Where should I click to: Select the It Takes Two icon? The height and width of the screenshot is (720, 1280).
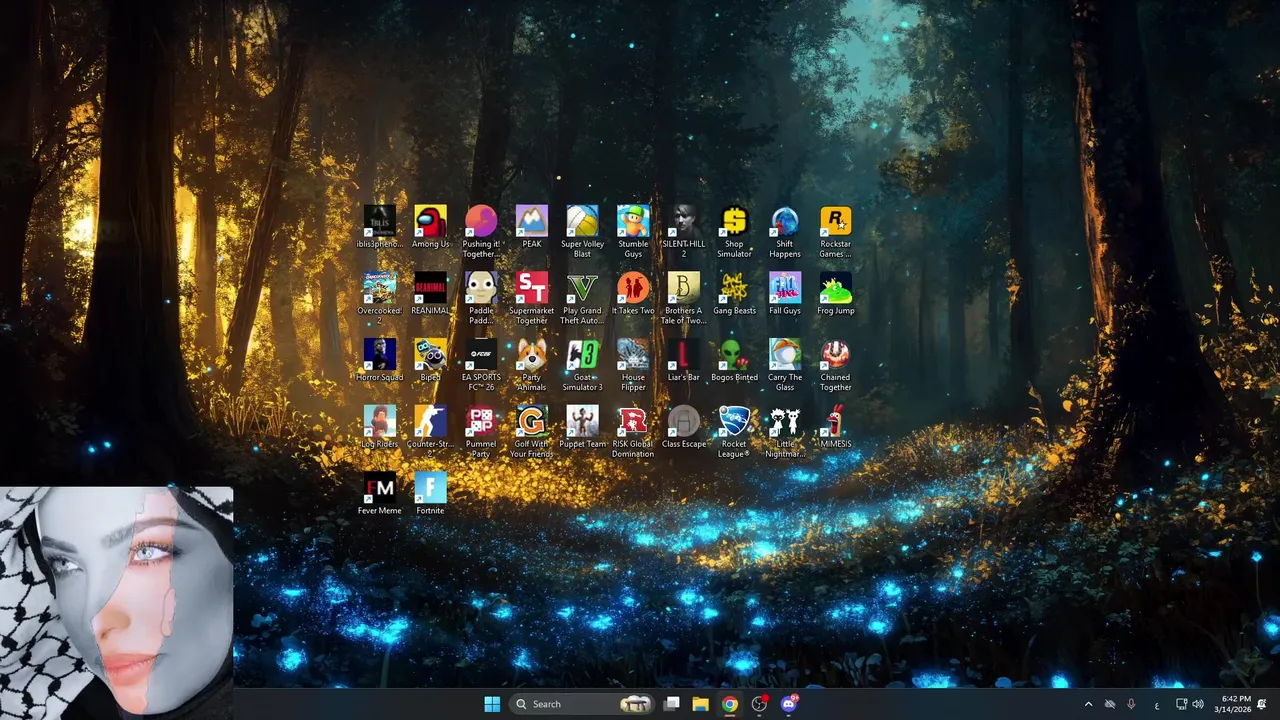(x=633, y=294)
